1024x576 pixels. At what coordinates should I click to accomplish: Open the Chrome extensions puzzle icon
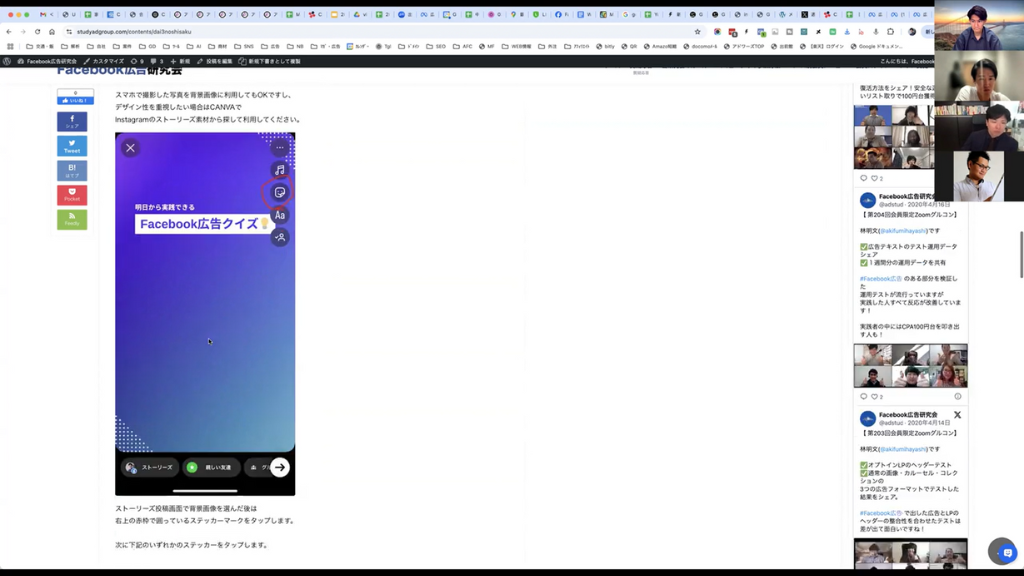tap(890, 31)
